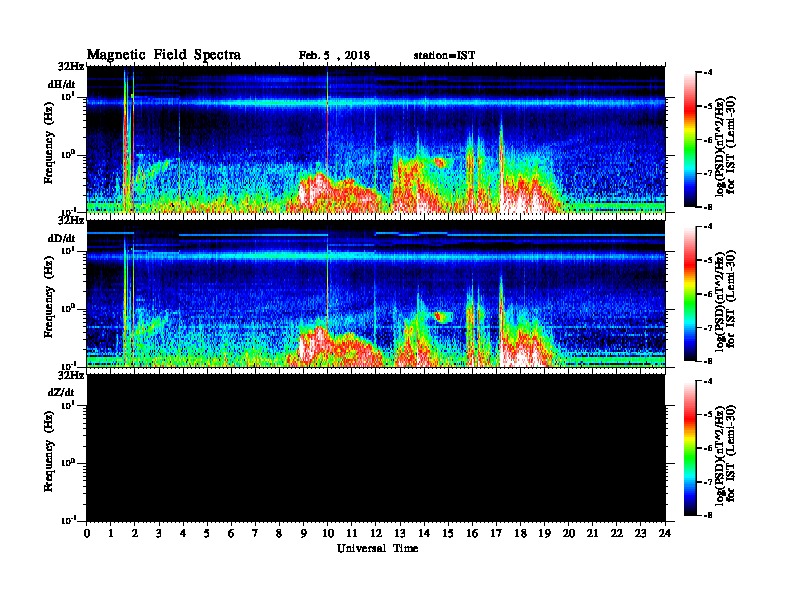This screenshot has height=612, width=792.
Task: Click hour tick label "10" on time axis
Action: (x=328, y=534)
